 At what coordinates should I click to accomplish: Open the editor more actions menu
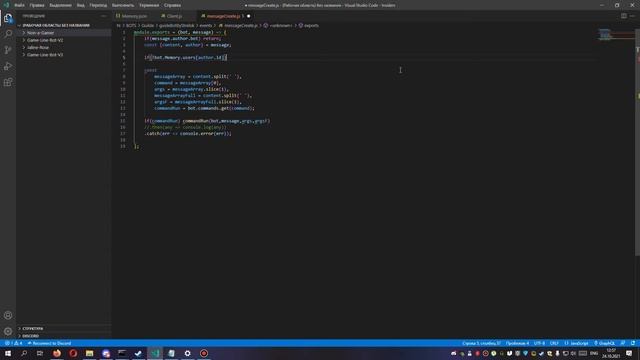pos(632,16)
